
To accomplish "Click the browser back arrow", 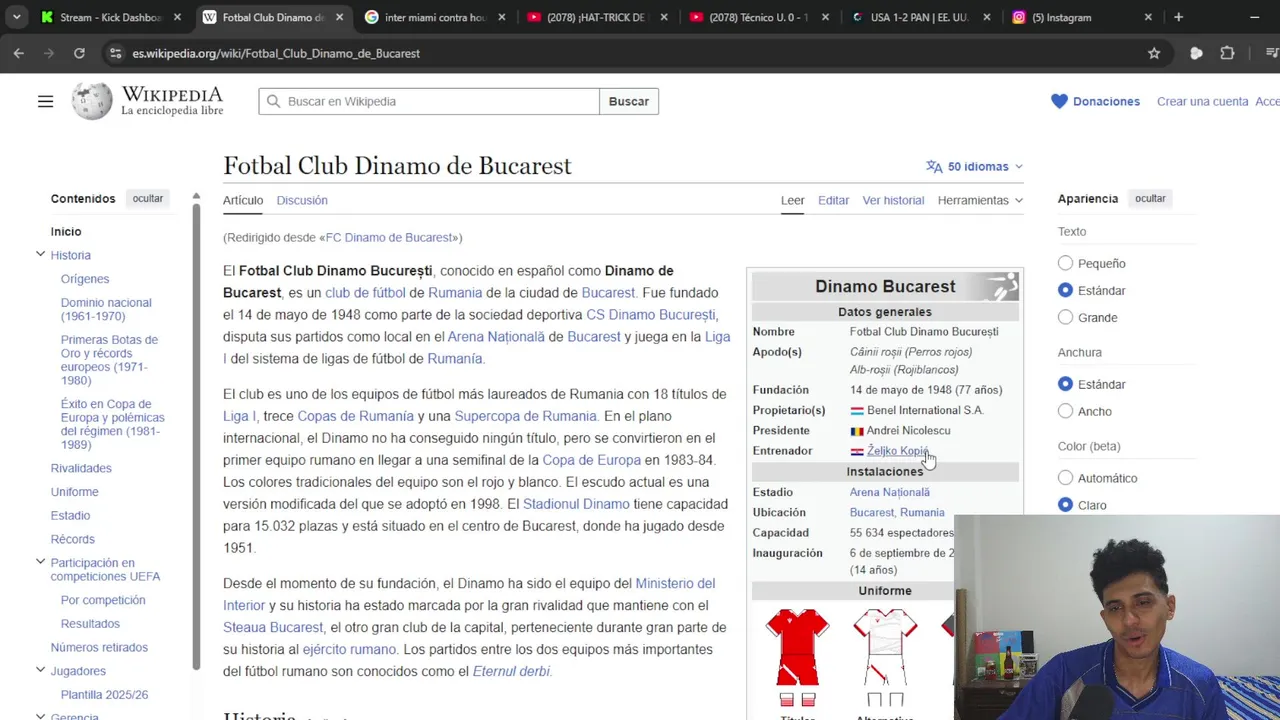I will point(19,53).
